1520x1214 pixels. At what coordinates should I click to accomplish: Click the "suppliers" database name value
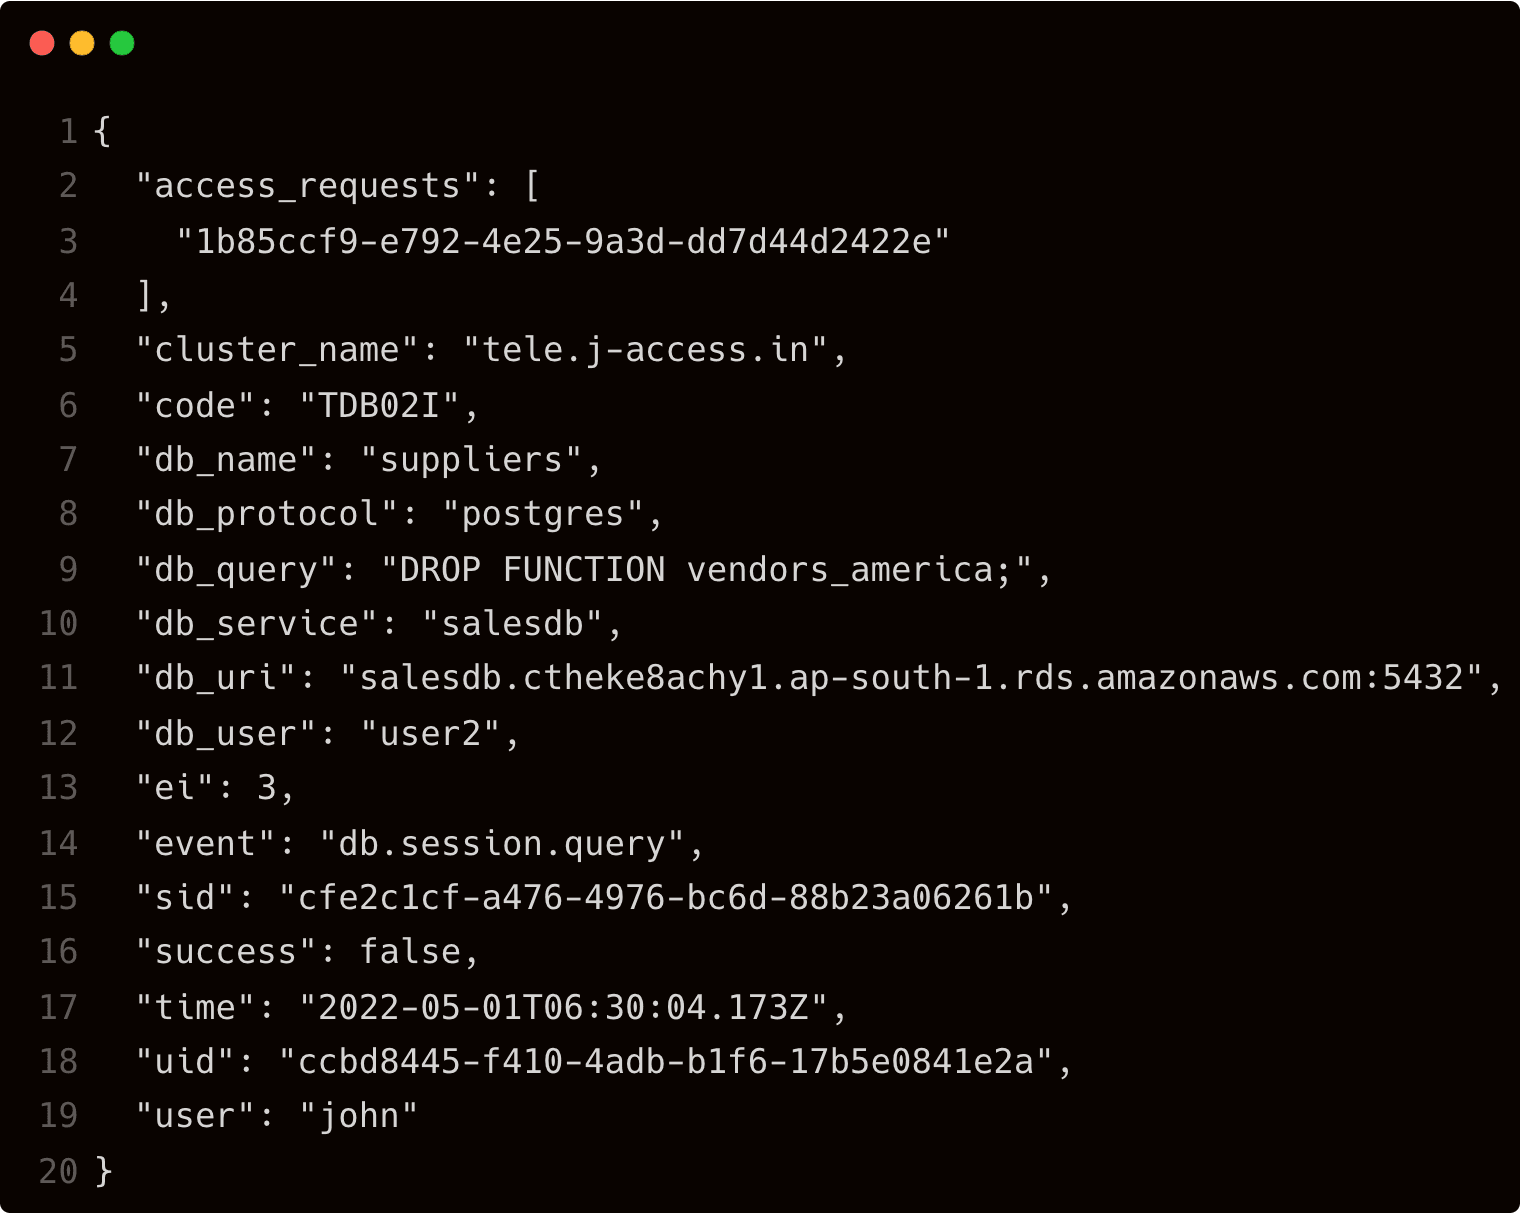[471, 460]
